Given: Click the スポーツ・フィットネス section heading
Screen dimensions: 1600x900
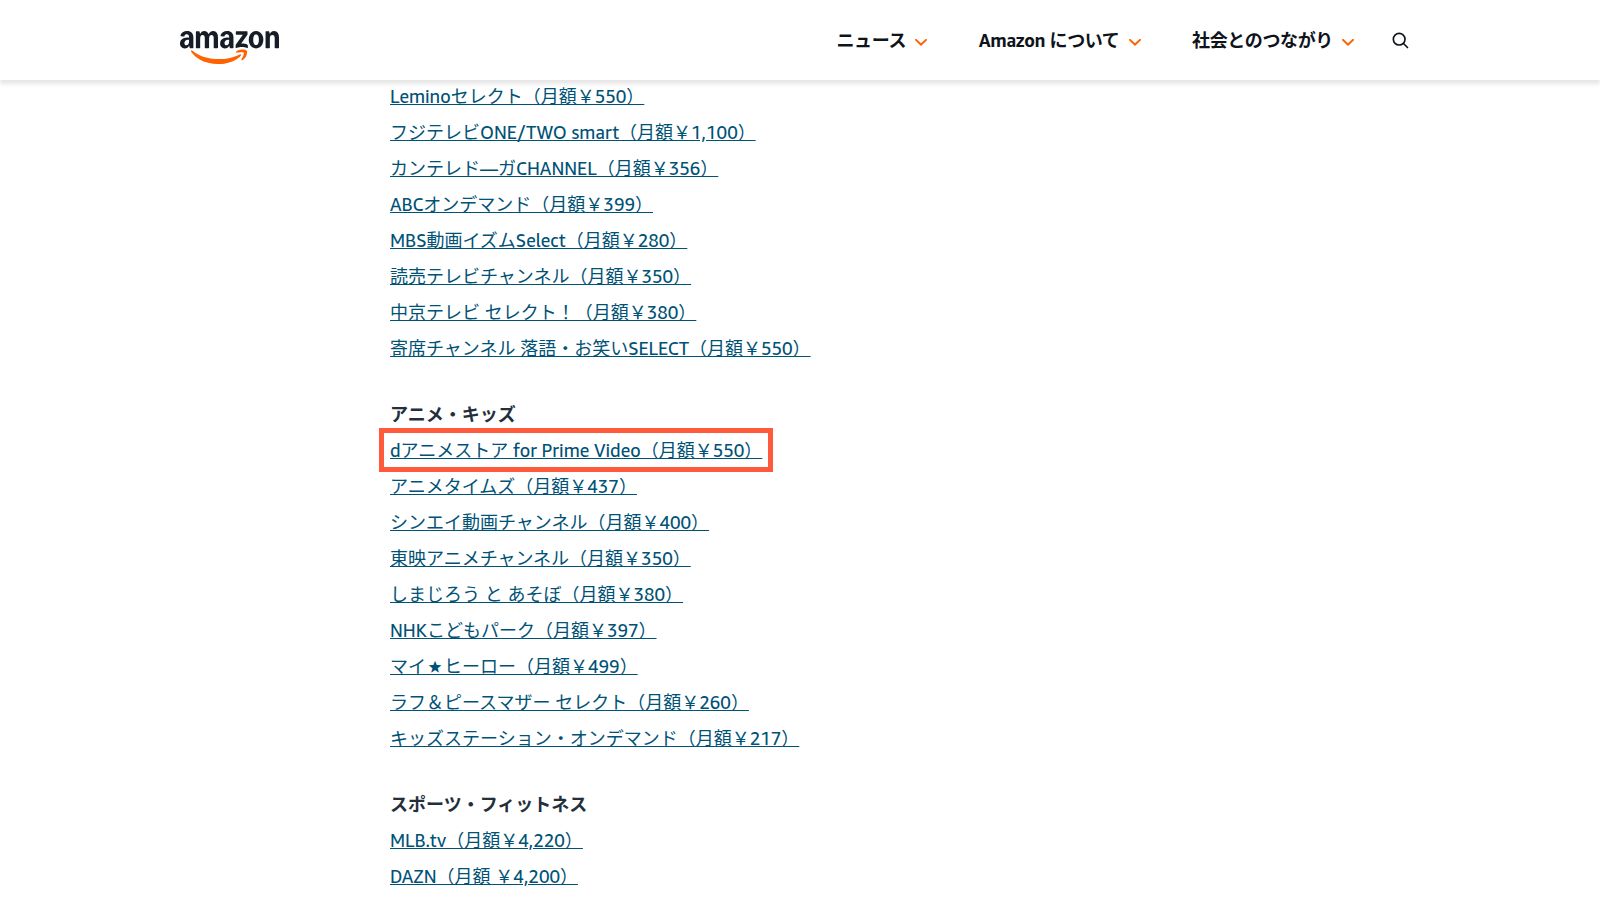Looking at the screenshot, I should (x=488, y=804).
